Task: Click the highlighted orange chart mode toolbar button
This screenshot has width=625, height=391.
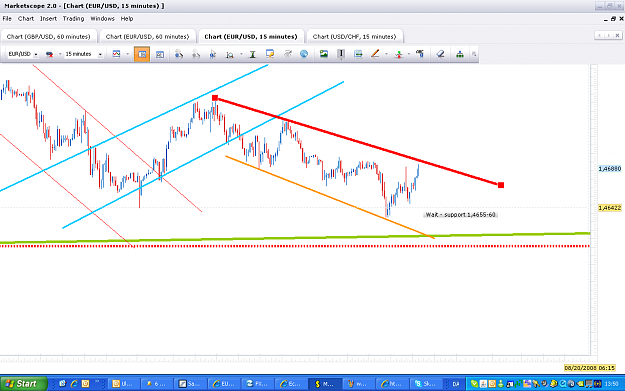Action: [142, 54]
